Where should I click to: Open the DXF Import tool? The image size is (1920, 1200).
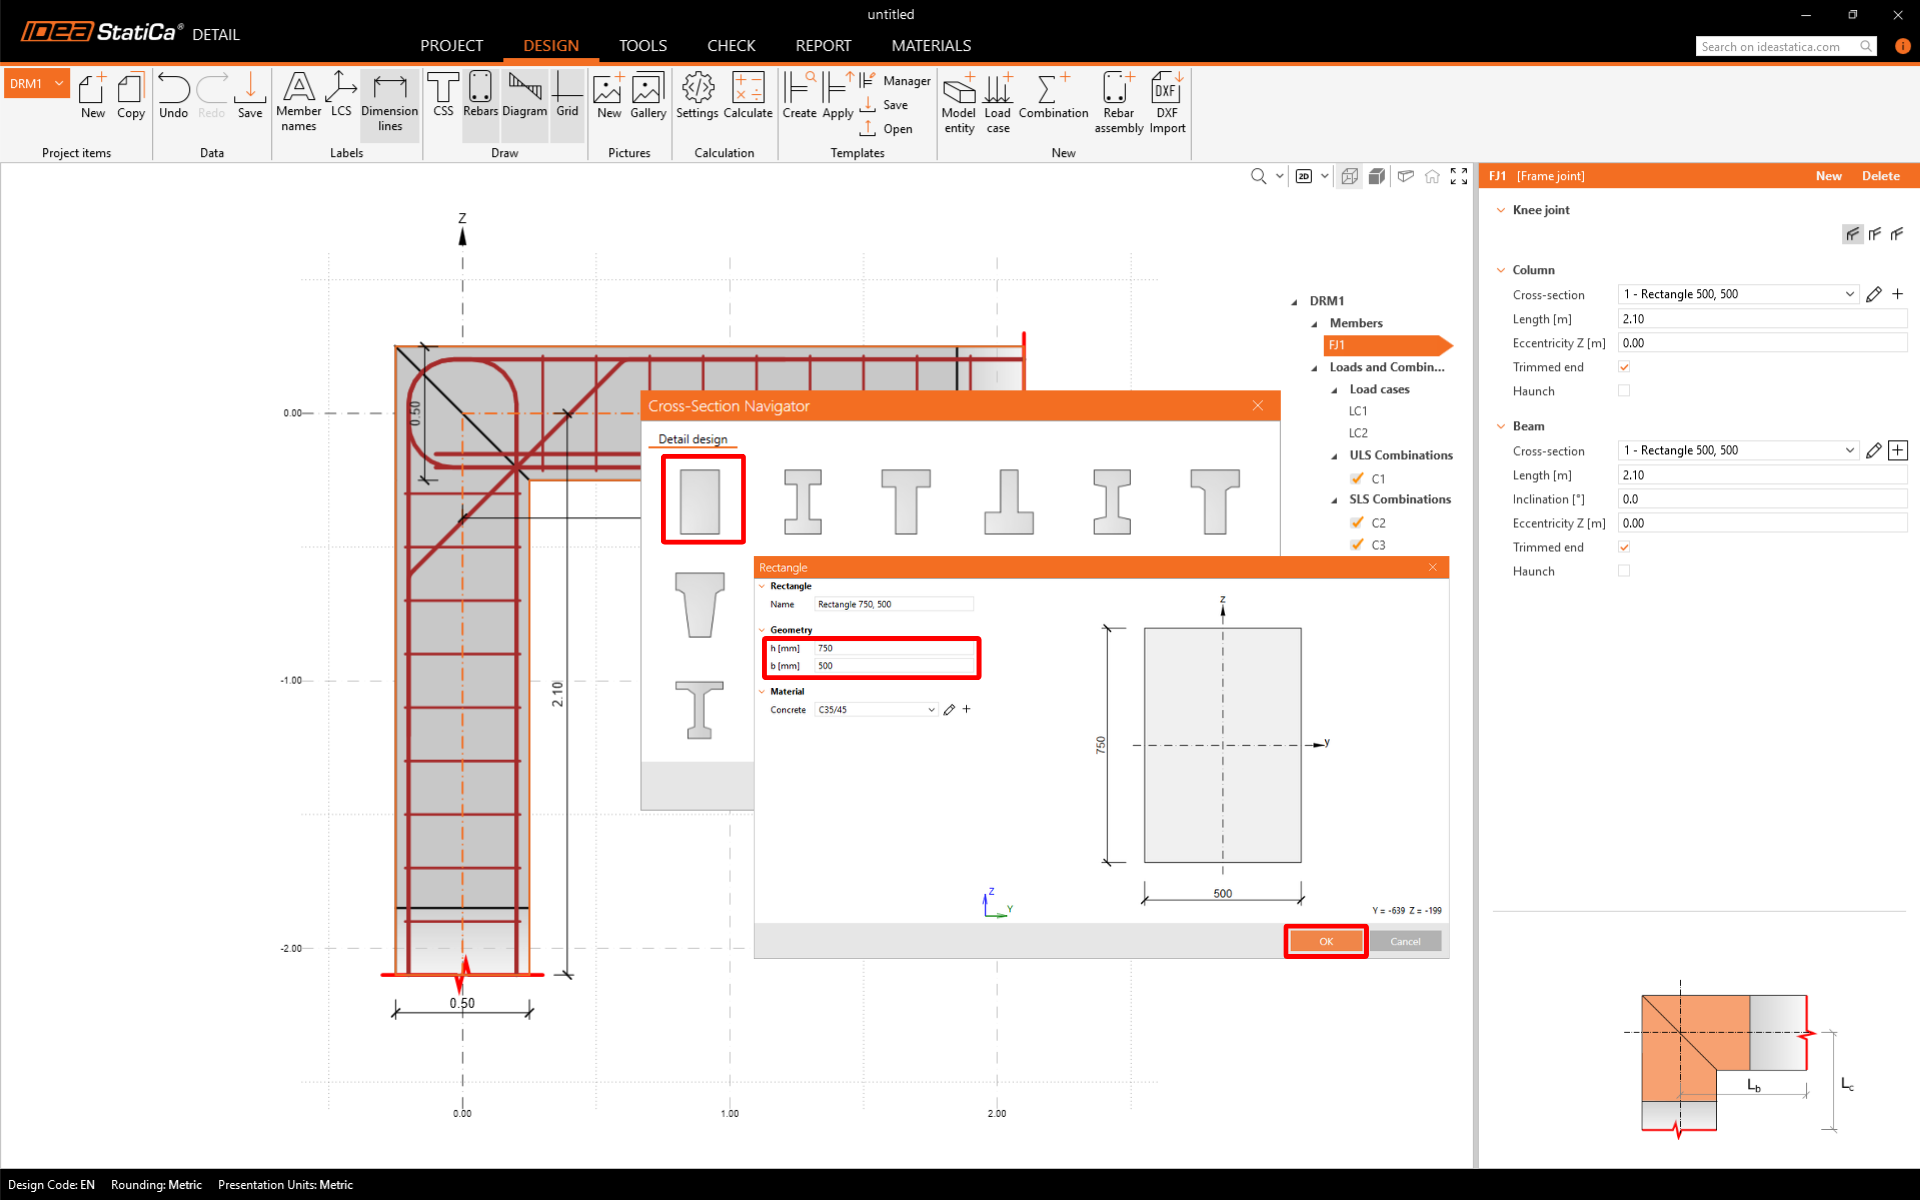coord(1166,101)
